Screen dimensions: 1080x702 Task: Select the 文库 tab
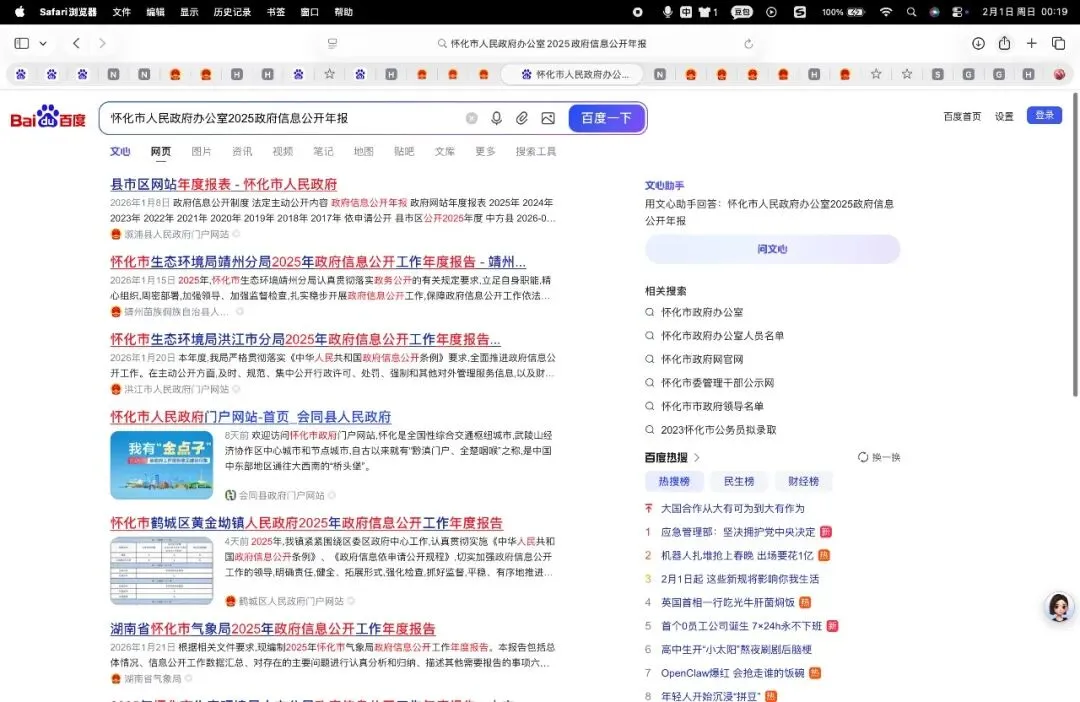[444, 152]
